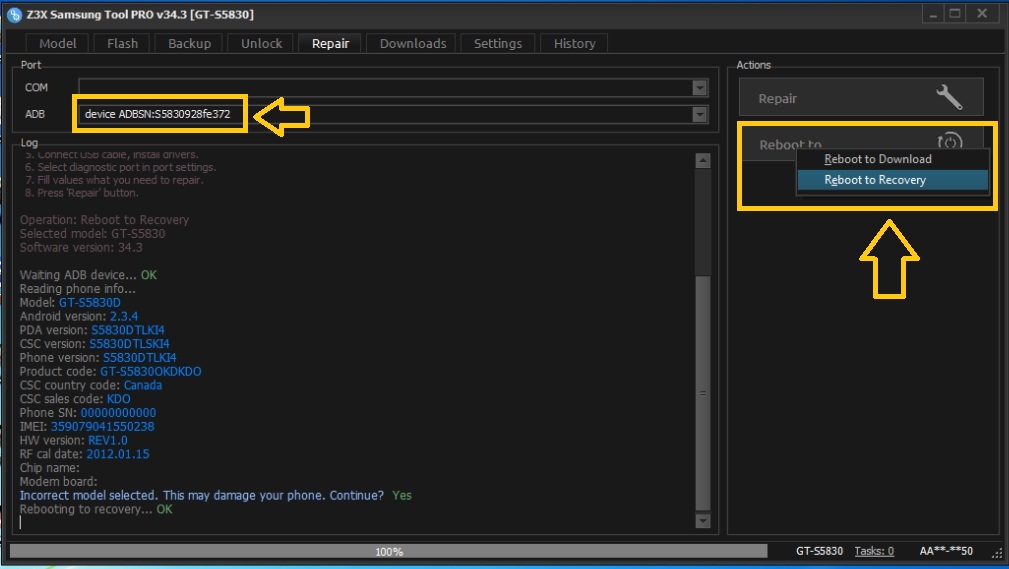Click the ADB device ADBSN field

point(393,114)
